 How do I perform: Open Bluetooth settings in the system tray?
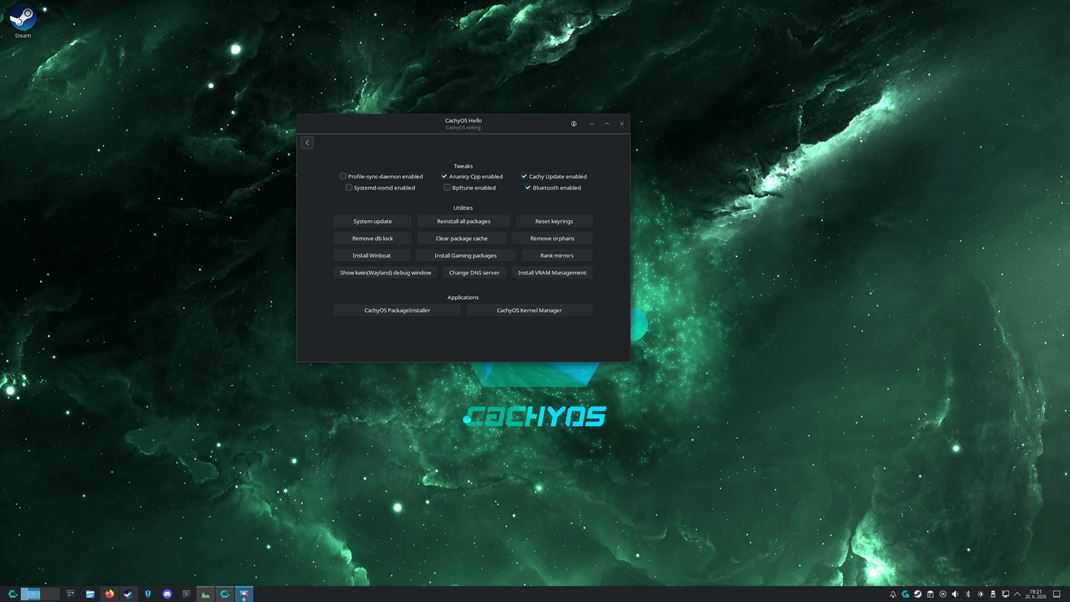pos(968,594)
